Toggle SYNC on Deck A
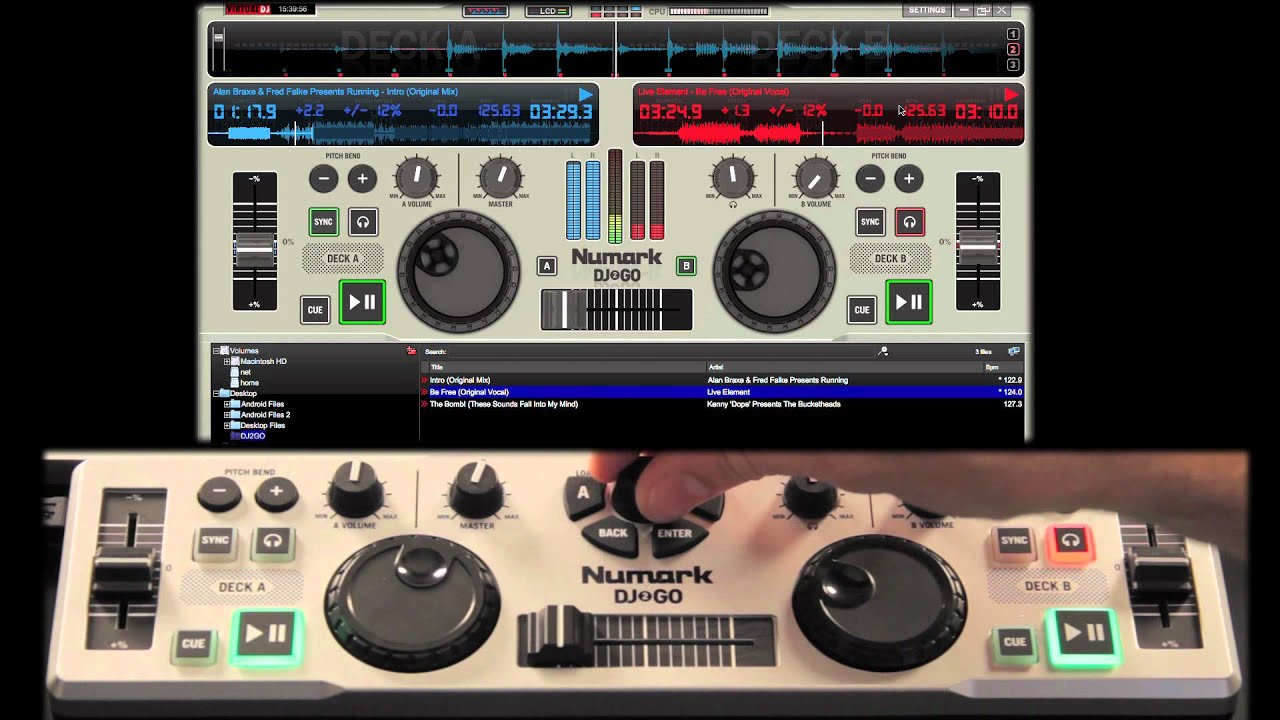The height and width of the screenshot is (720, 1280). pyautogui.click(x=323, y=222)
